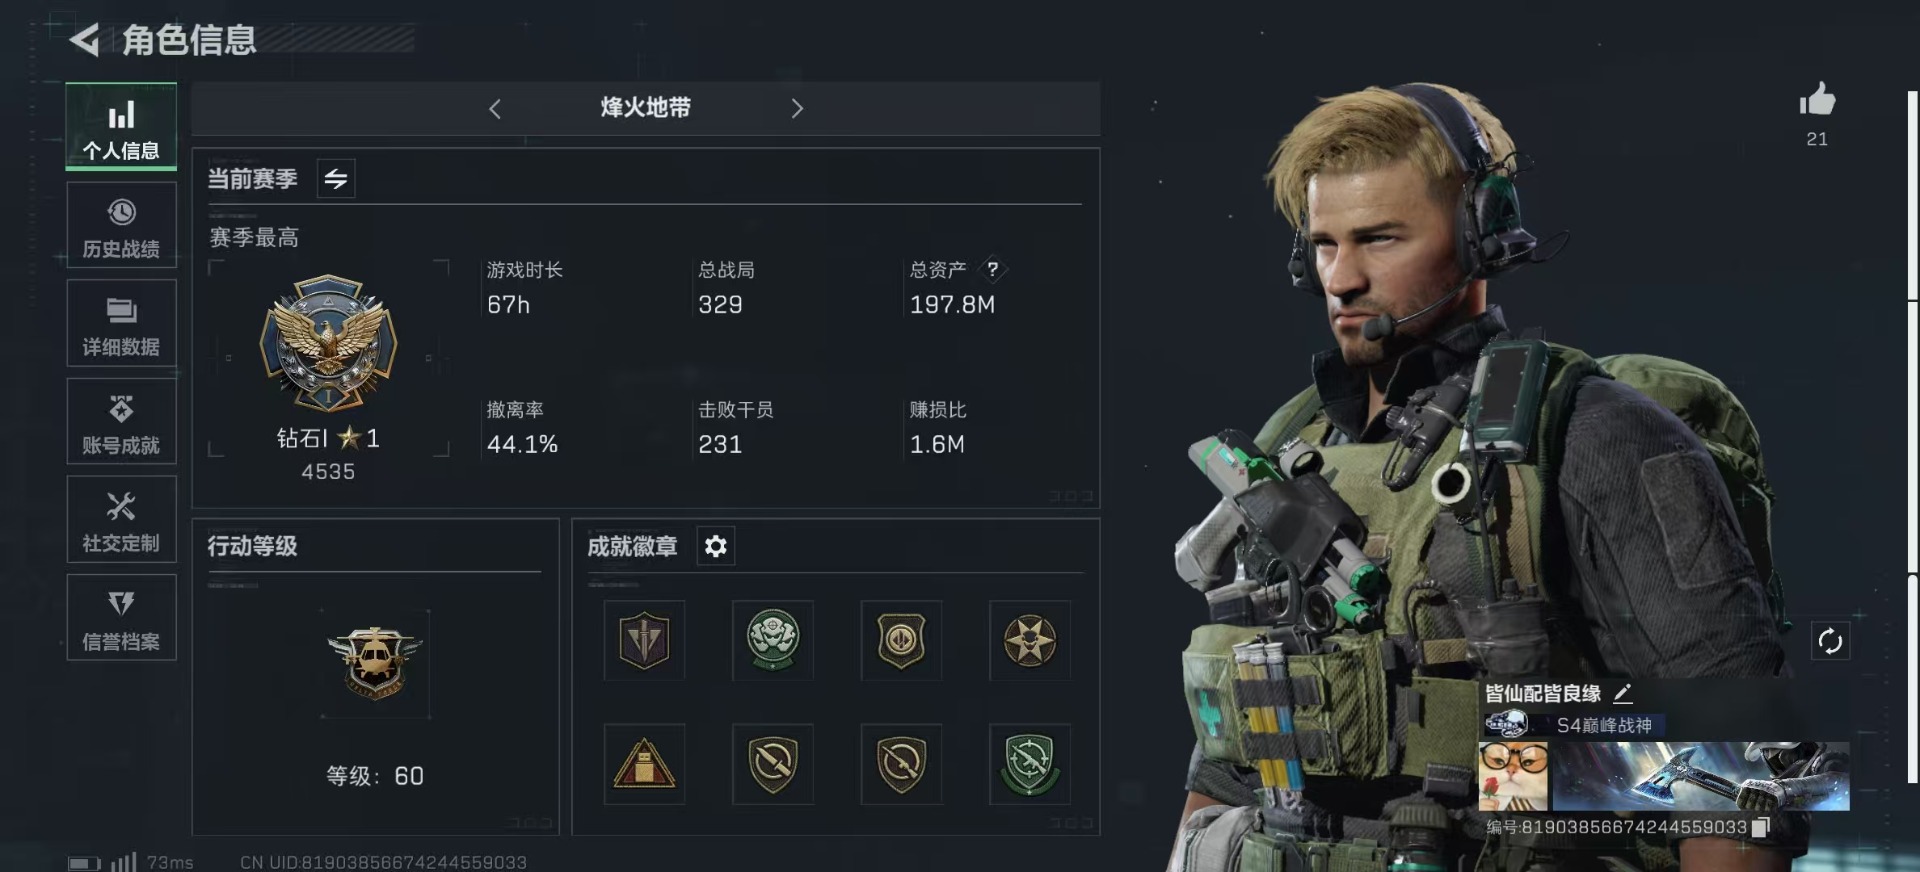Copy the player ID number via copy icon
The height and width of the screenshot is (872, 1920).
1761,827
